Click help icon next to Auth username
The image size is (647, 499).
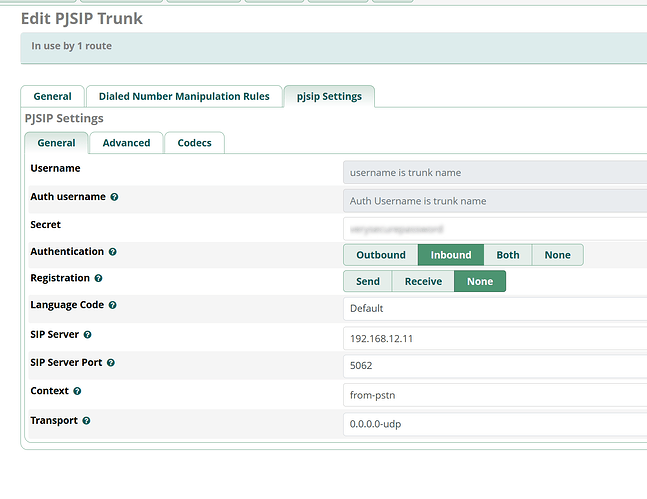coord(115,198)
